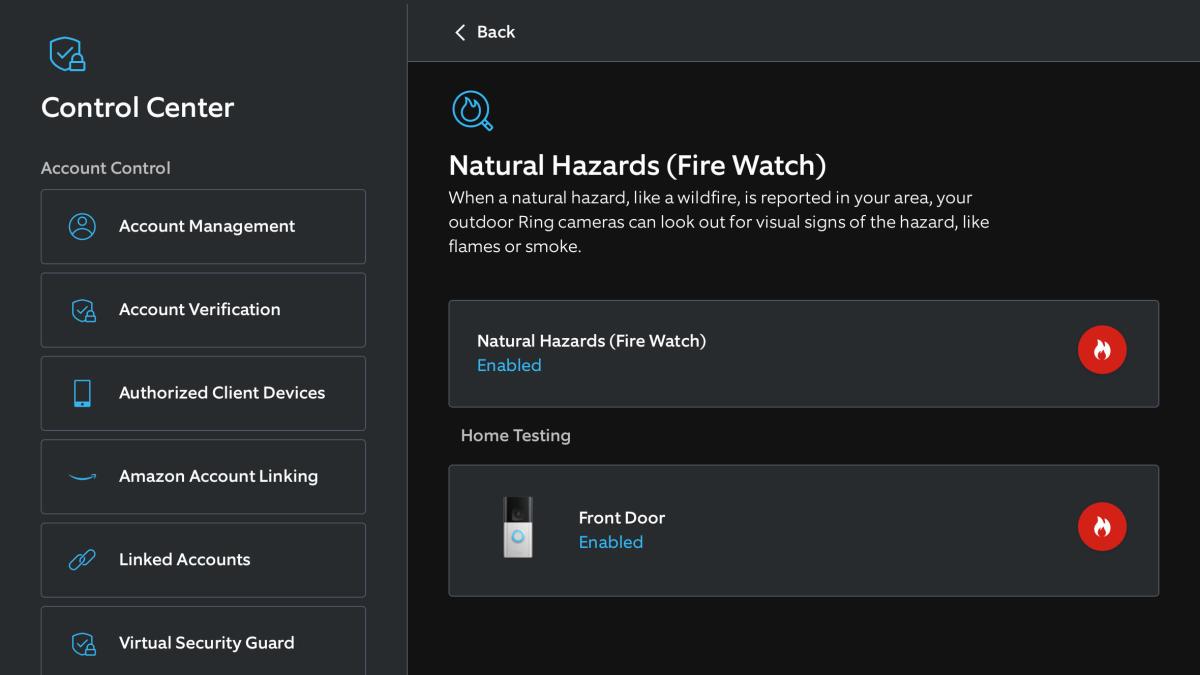Go Back to the previous page

485,32
